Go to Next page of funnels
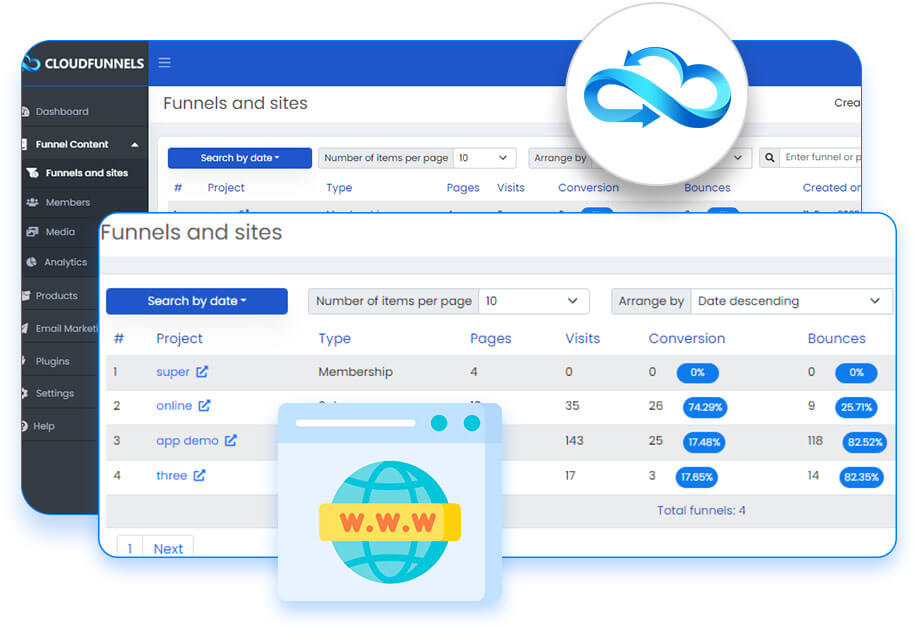Image resolution: width=915 pixels, height=629 pixels. (168, 548)
